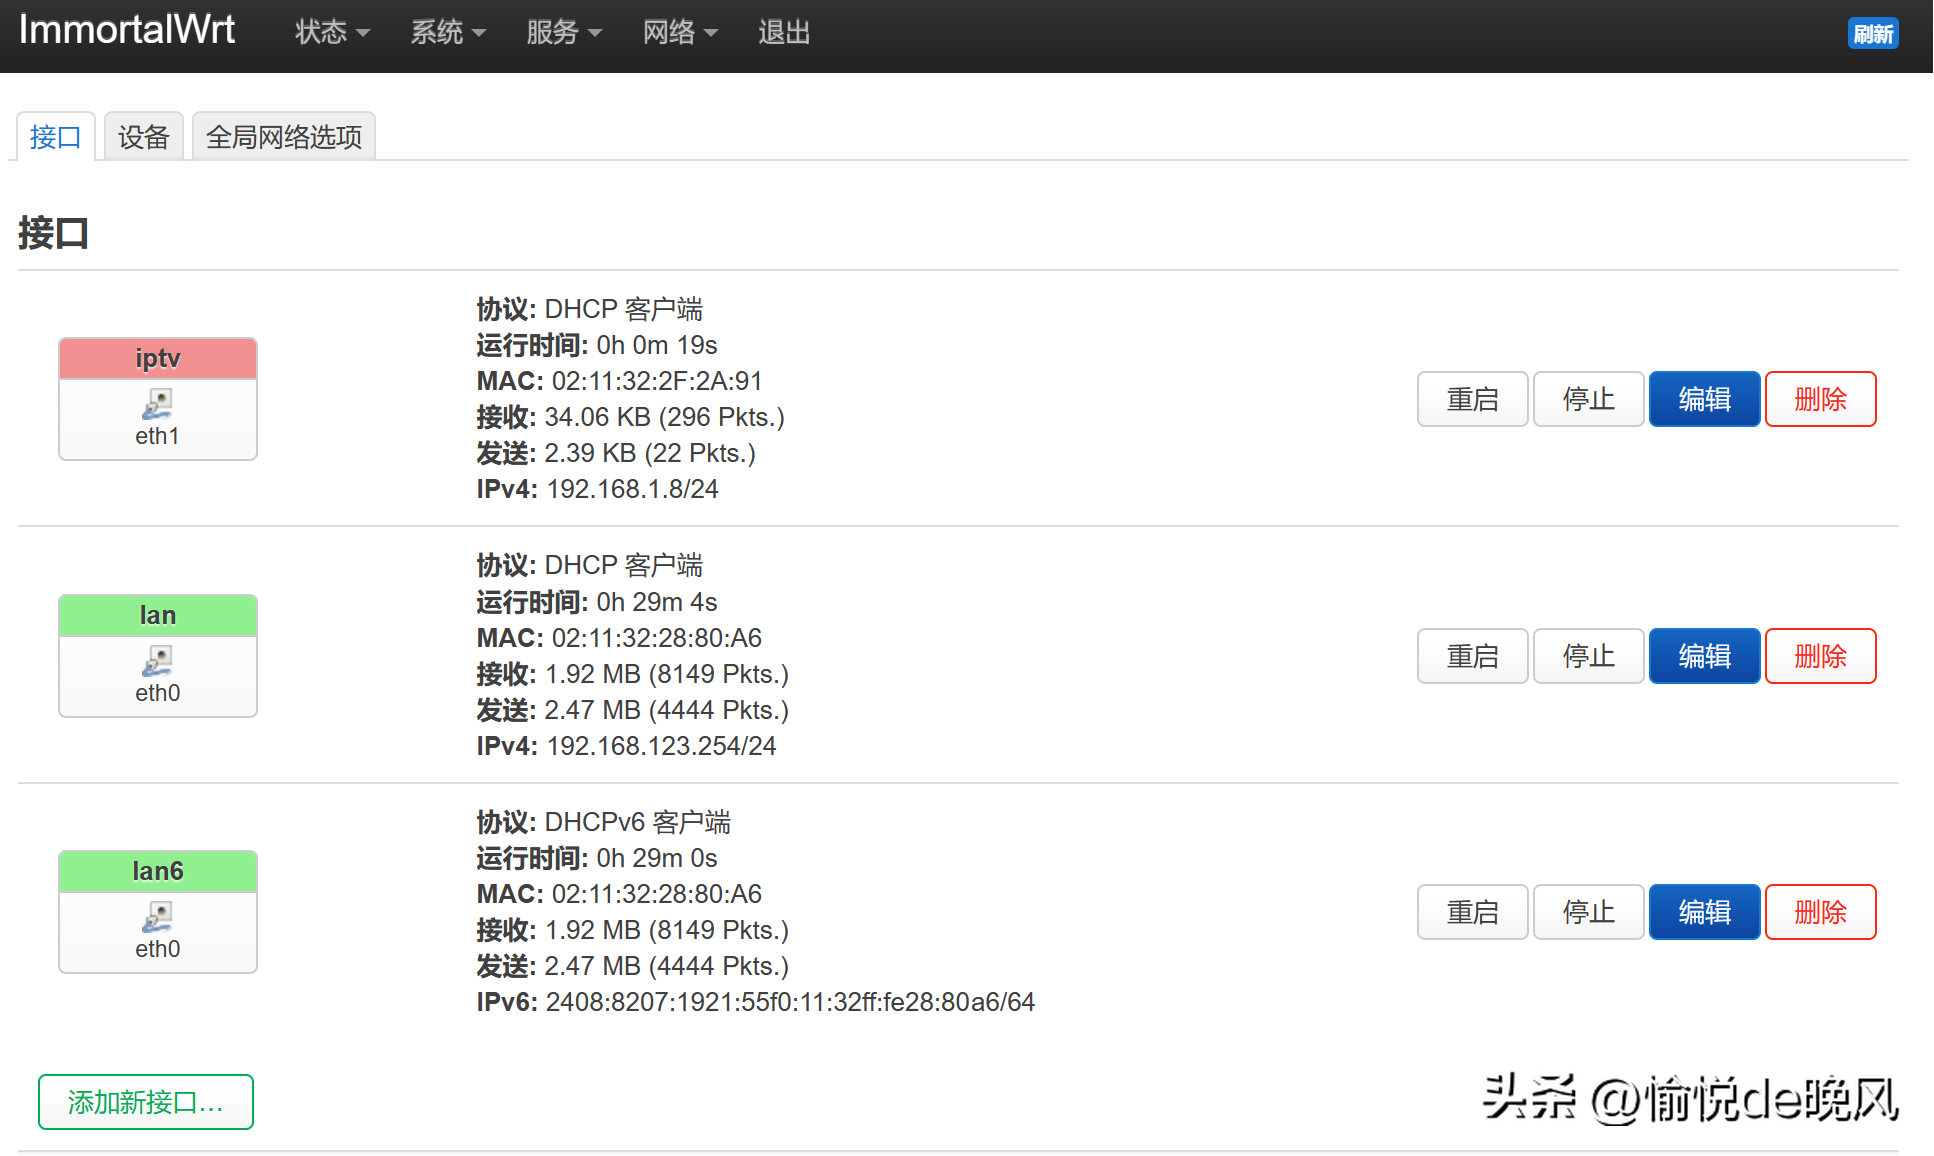Edit the lan6 interface
The width and height of the screenshot is (1934, 1156).
(1704, 912)
